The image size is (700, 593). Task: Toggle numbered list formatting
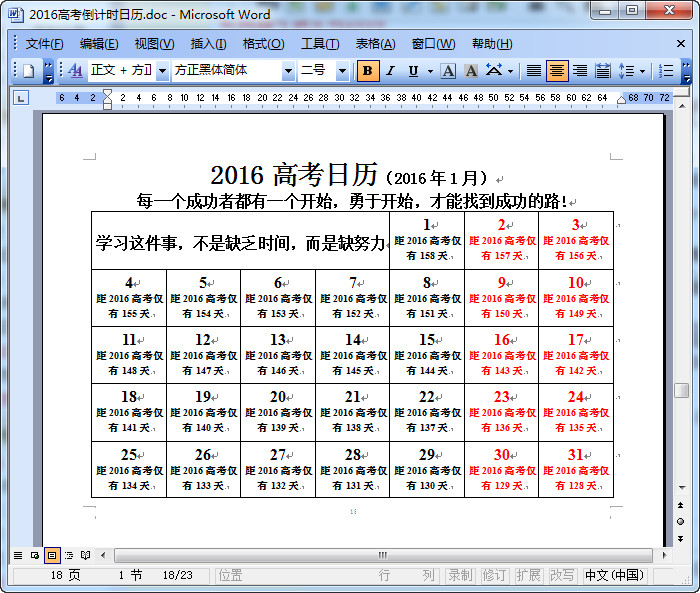click(666, 71)
